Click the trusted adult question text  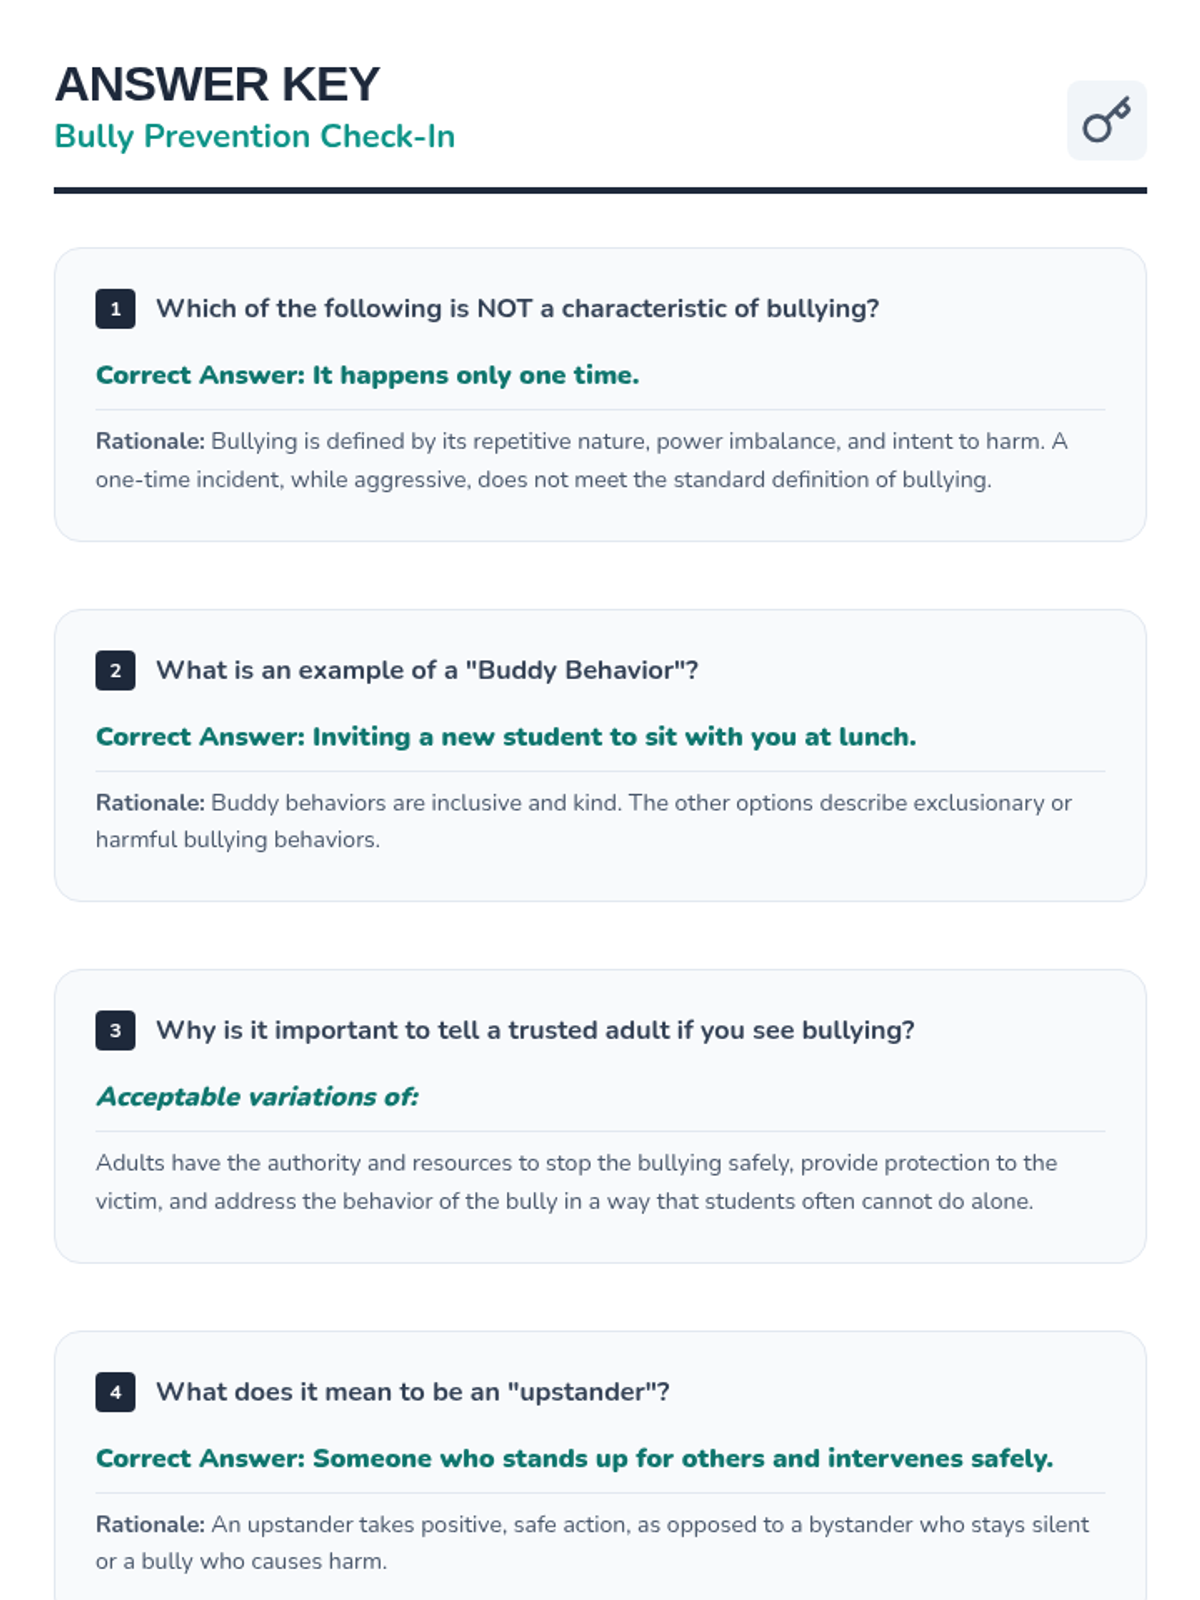coord(535,1030)
